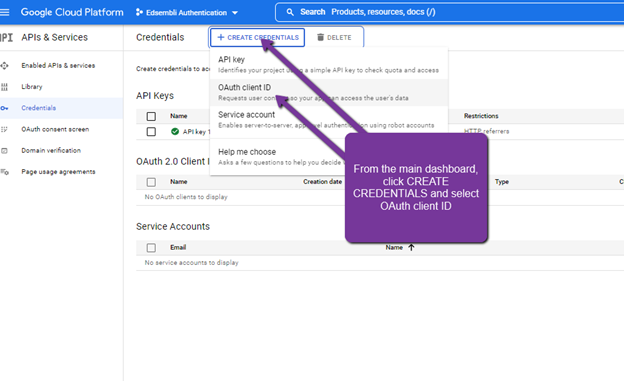Choose API key from the dropdown
Viewport: 624px width, 381px height.
pyautogui.click(x=329, y=64)
